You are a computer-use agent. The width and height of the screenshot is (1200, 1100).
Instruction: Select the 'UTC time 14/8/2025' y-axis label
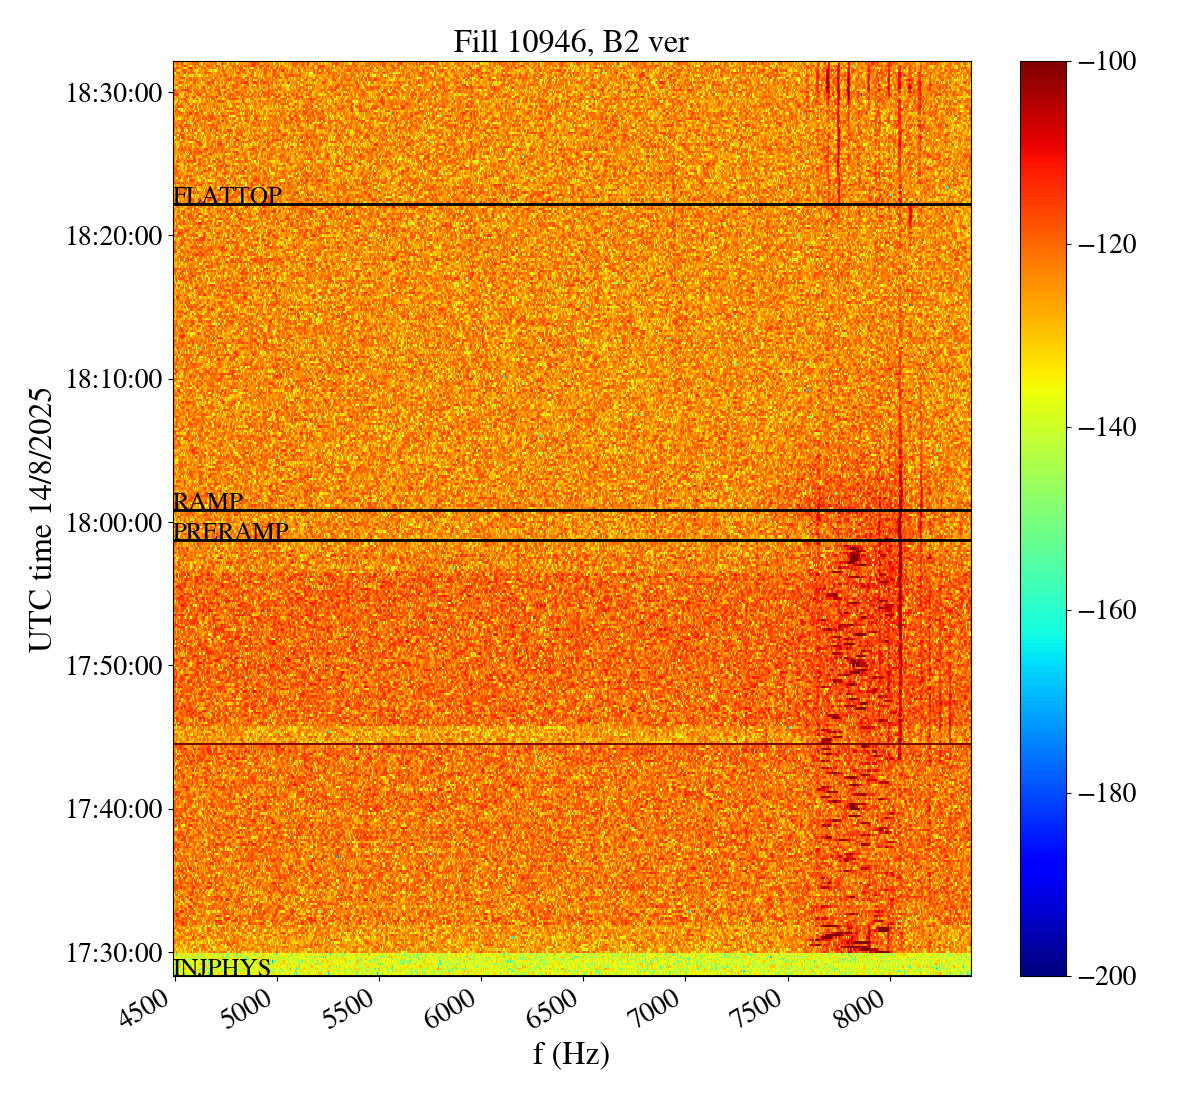click(40, 519)
